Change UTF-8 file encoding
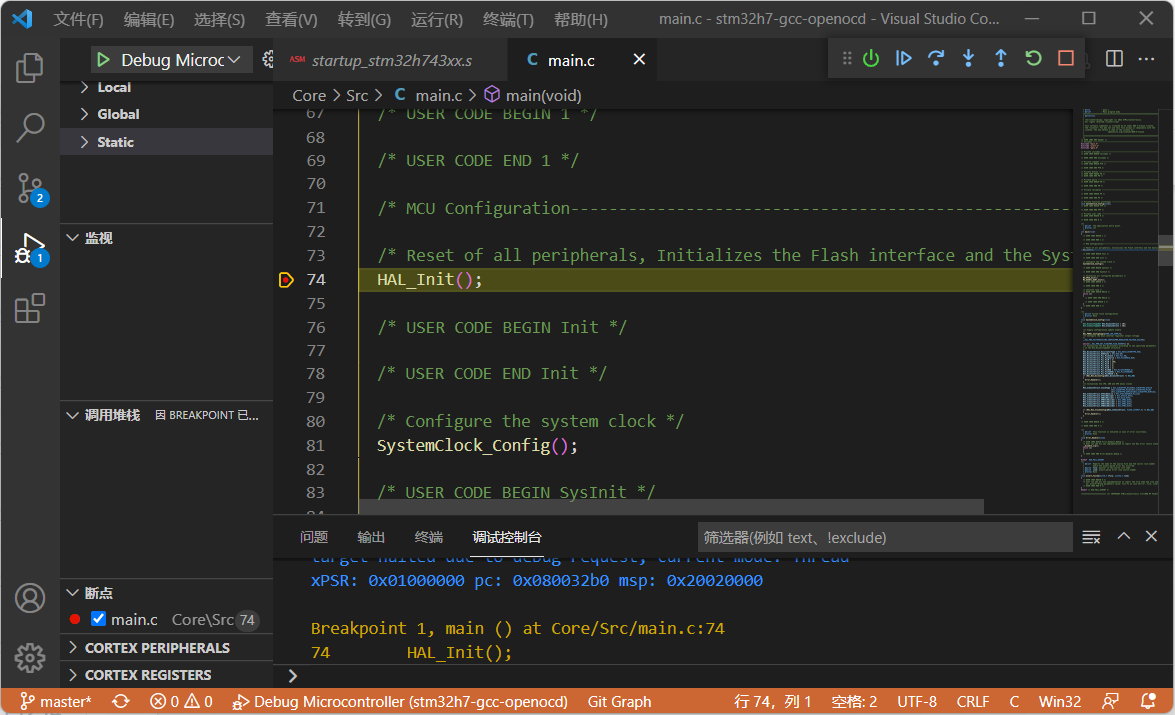 [917, 702]
